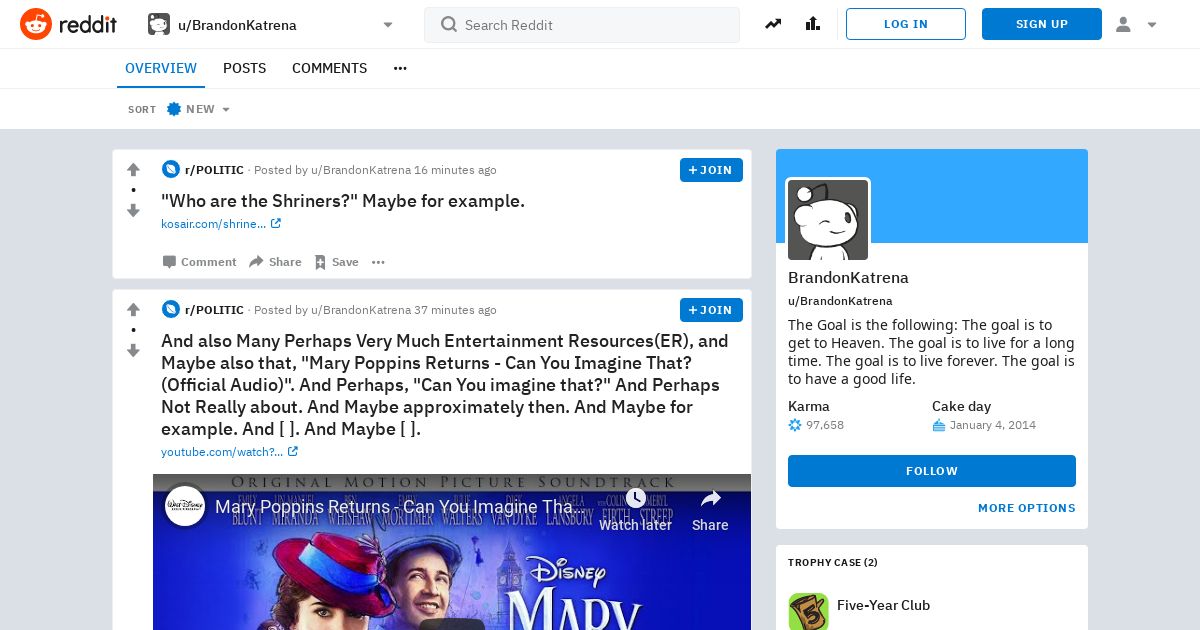Switch to the COMMENTS tab
The image size is (1200, 630).
[329, 68]
